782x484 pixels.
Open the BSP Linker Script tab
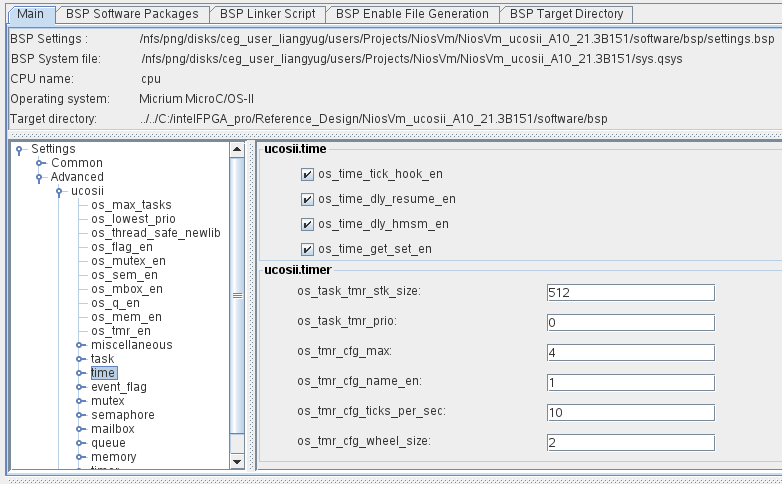[x=269, y=14]
